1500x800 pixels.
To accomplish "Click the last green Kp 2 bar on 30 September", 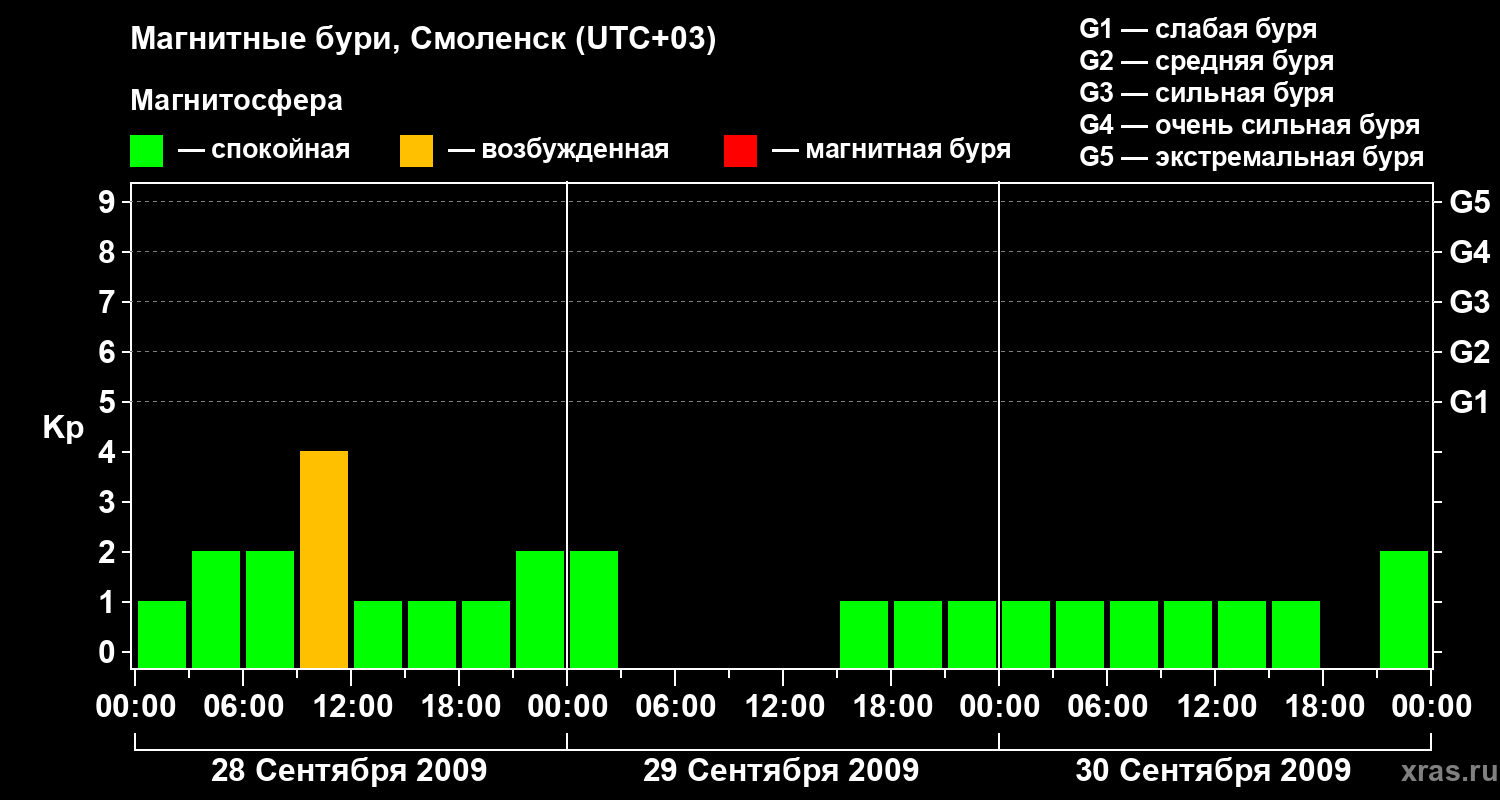I will (1404, 609).
